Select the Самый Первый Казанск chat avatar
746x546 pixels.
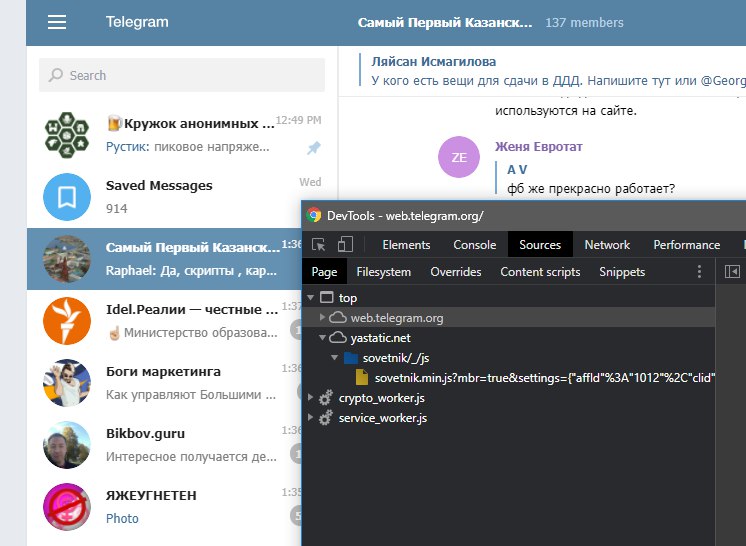(x=67, y=259)
